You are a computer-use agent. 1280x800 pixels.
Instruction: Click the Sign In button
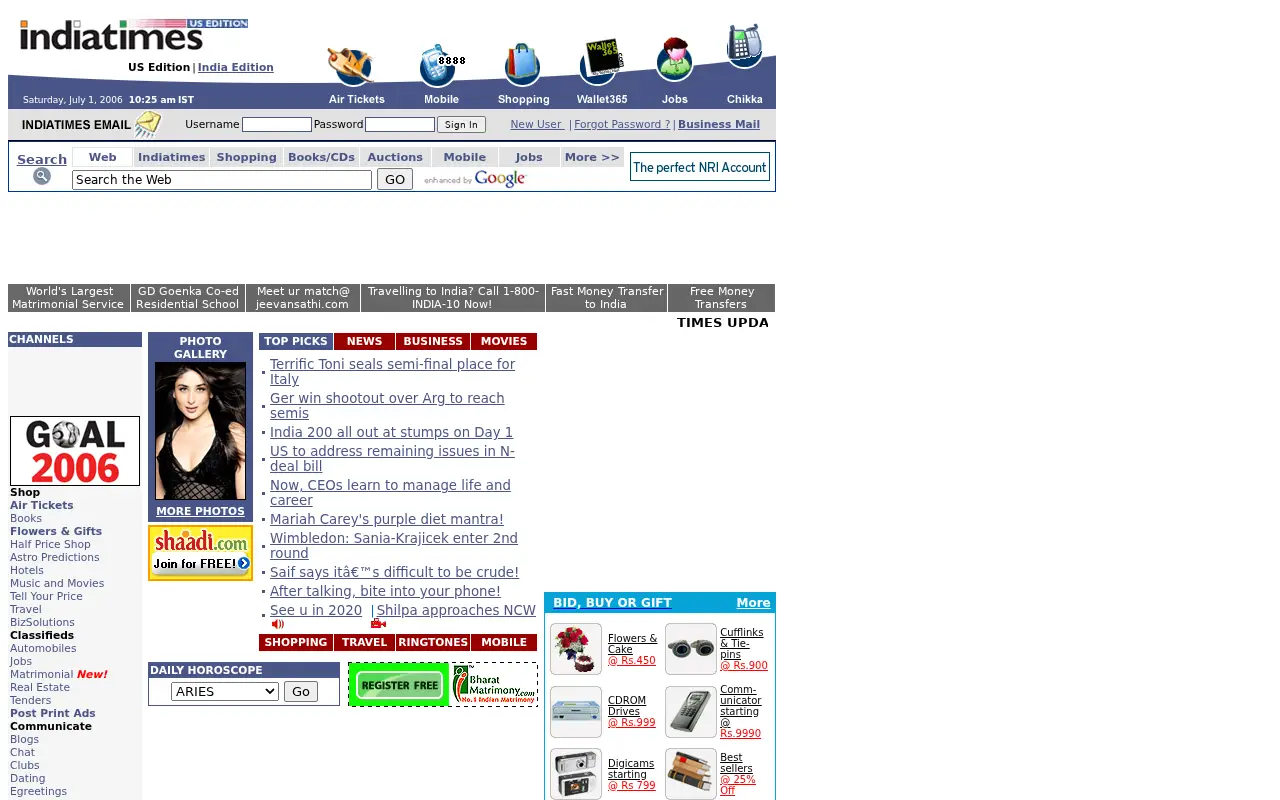tap(461, 125)
